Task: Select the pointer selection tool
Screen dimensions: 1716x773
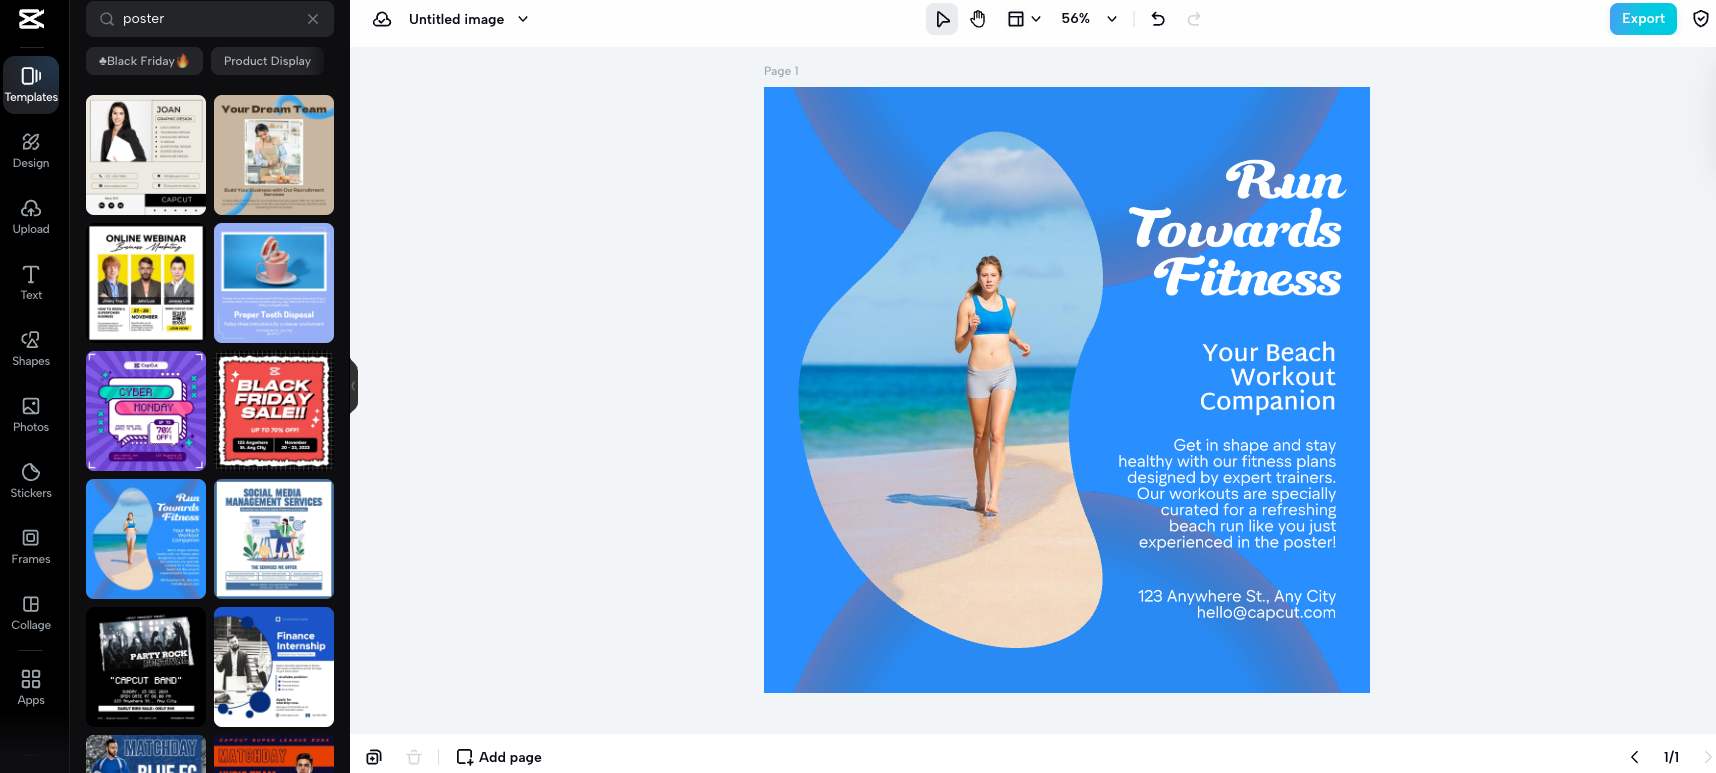Action: pos(942,19)
